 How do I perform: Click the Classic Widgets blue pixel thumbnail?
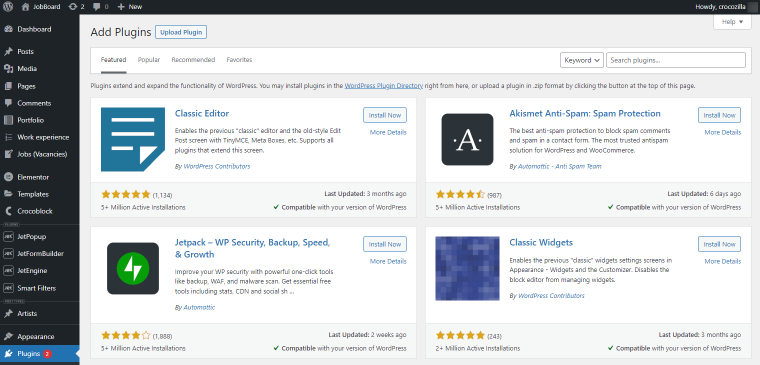tap(467, 269)
